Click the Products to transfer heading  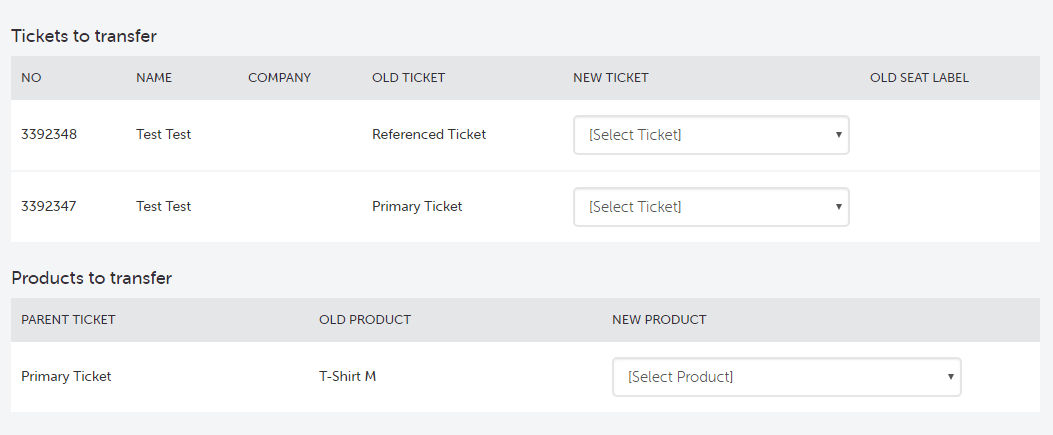pyautogui.click(x=91, y=278)
